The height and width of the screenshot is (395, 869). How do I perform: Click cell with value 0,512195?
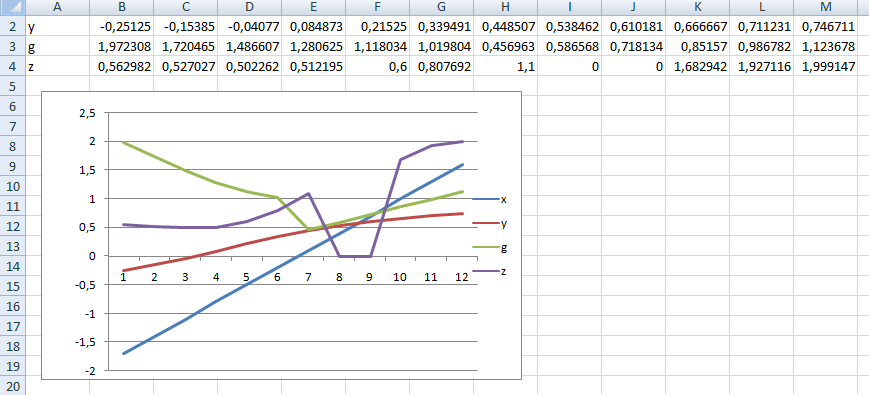[x=314, y=66]
